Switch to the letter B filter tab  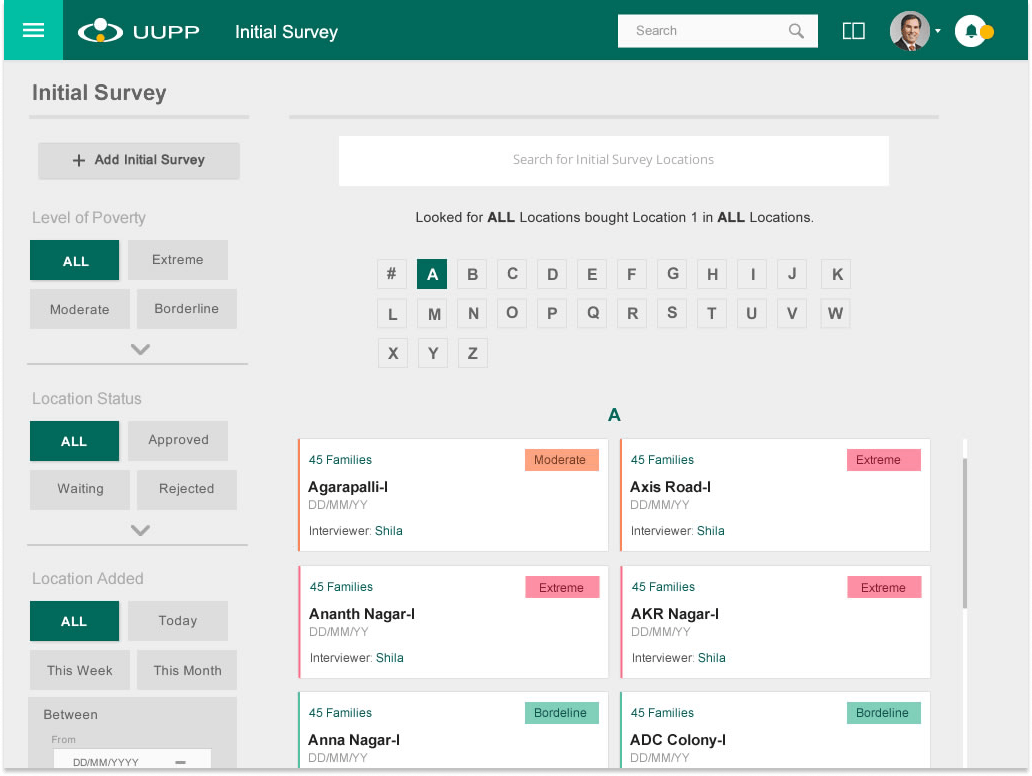[472, 273]
